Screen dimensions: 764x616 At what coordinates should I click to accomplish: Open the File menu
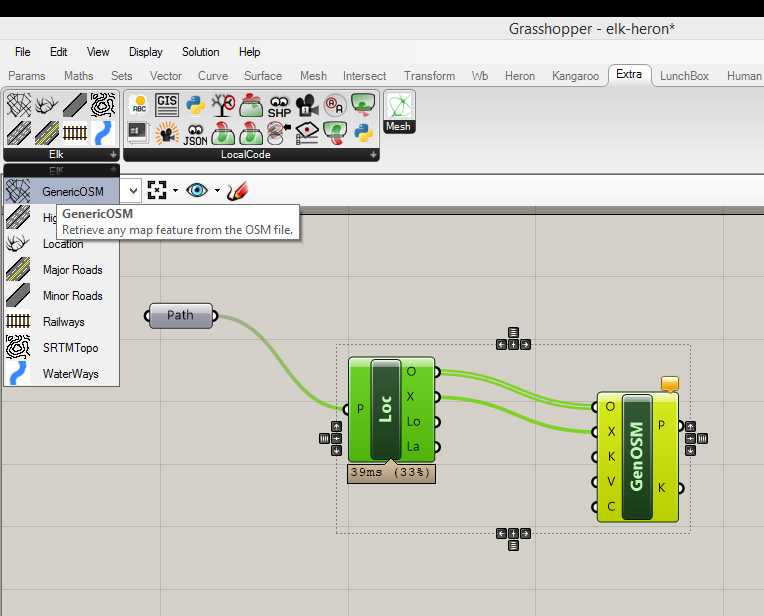pyautogui.click(x=22, y=52)
